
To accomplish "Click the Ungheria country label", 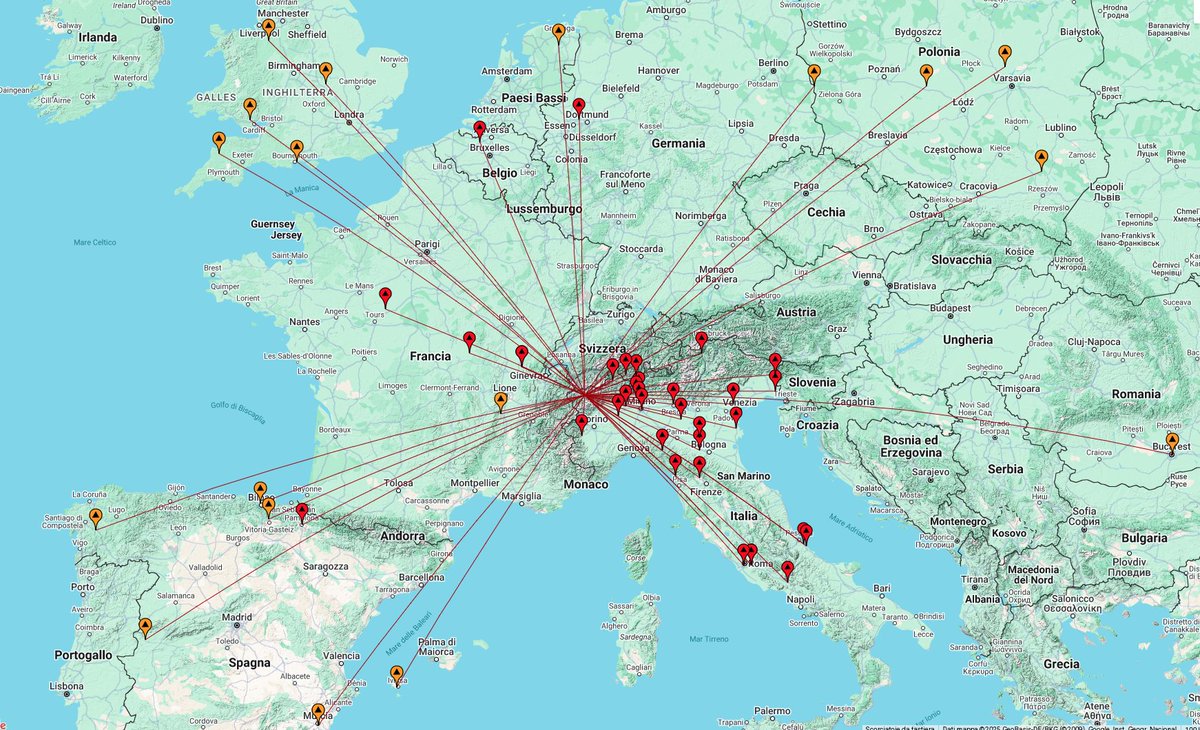I will point(967,339).
